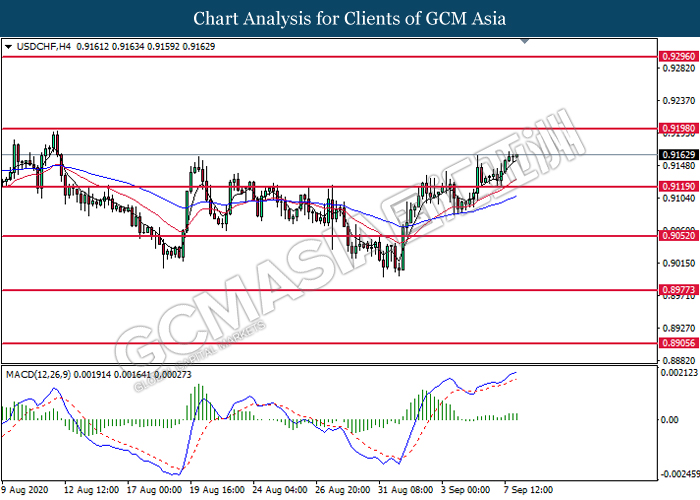Click the 0.90520 support price tag

(674, 236)
